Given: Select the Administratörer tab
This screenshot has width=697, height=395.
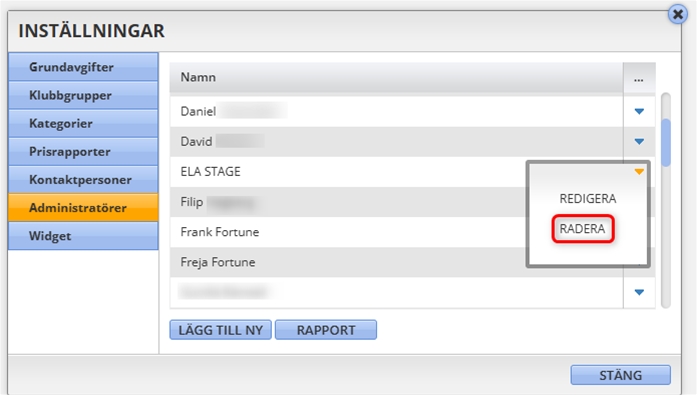Looking at the screenshot, I should 83,207.
